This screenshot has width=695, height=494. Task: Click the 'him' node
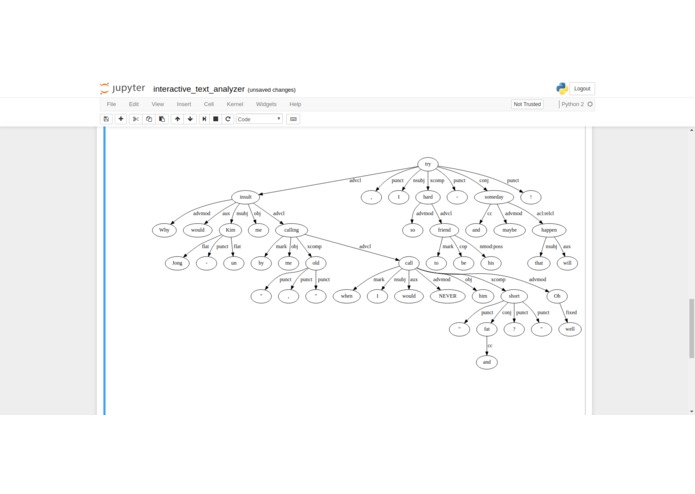(483, 296)
